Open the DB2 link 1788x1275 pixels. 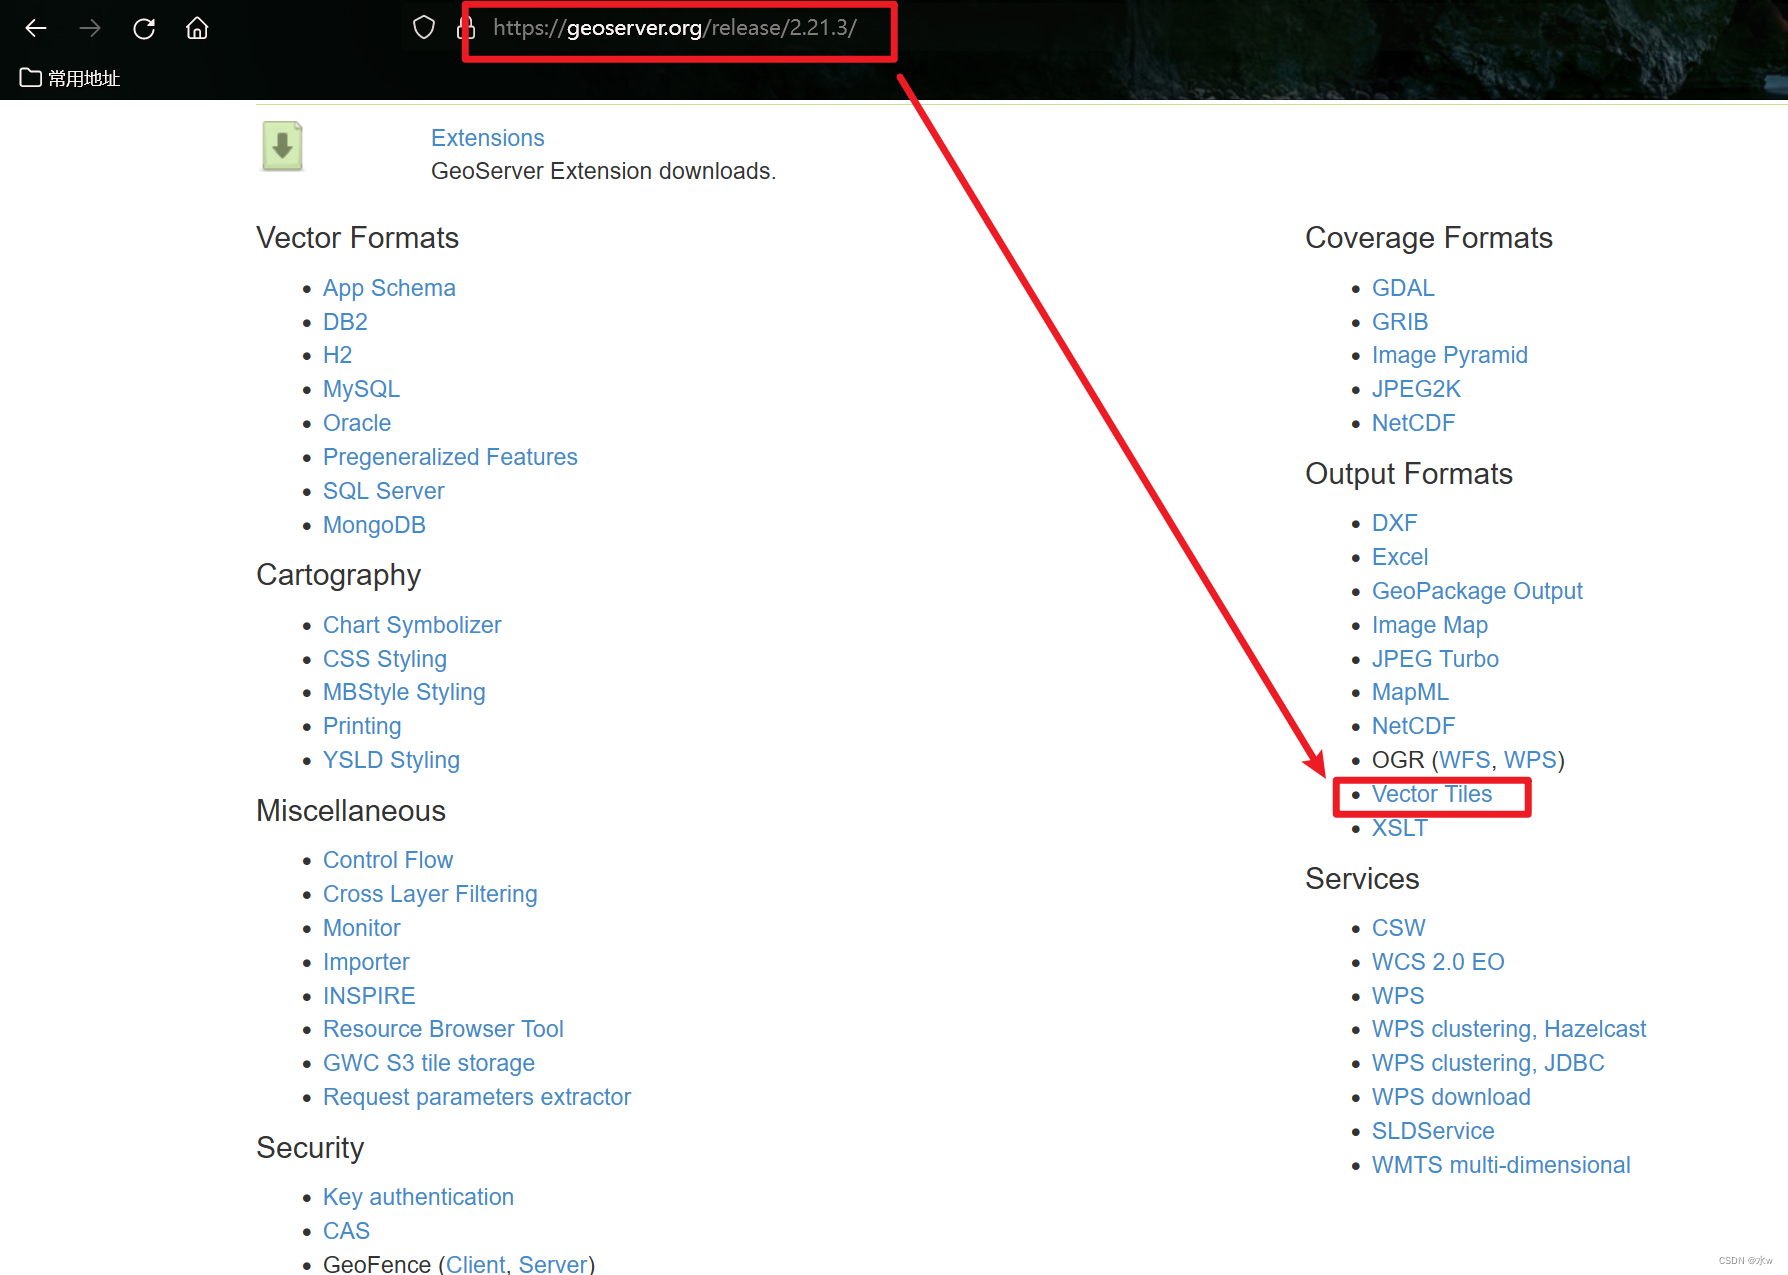(x=345, y=322)
